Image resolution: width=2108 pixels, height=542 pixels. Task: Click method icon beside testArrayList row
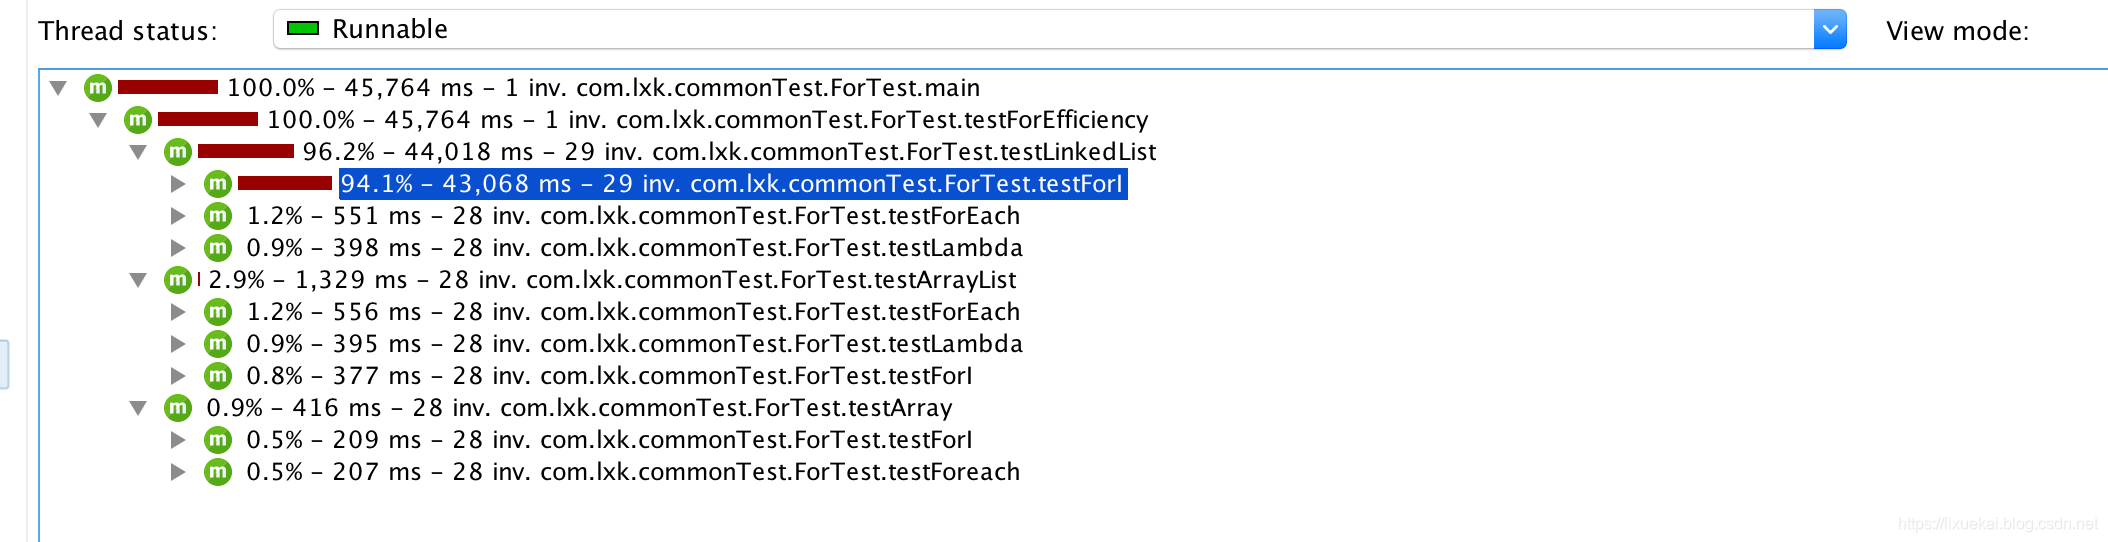(x=177, y=280)
